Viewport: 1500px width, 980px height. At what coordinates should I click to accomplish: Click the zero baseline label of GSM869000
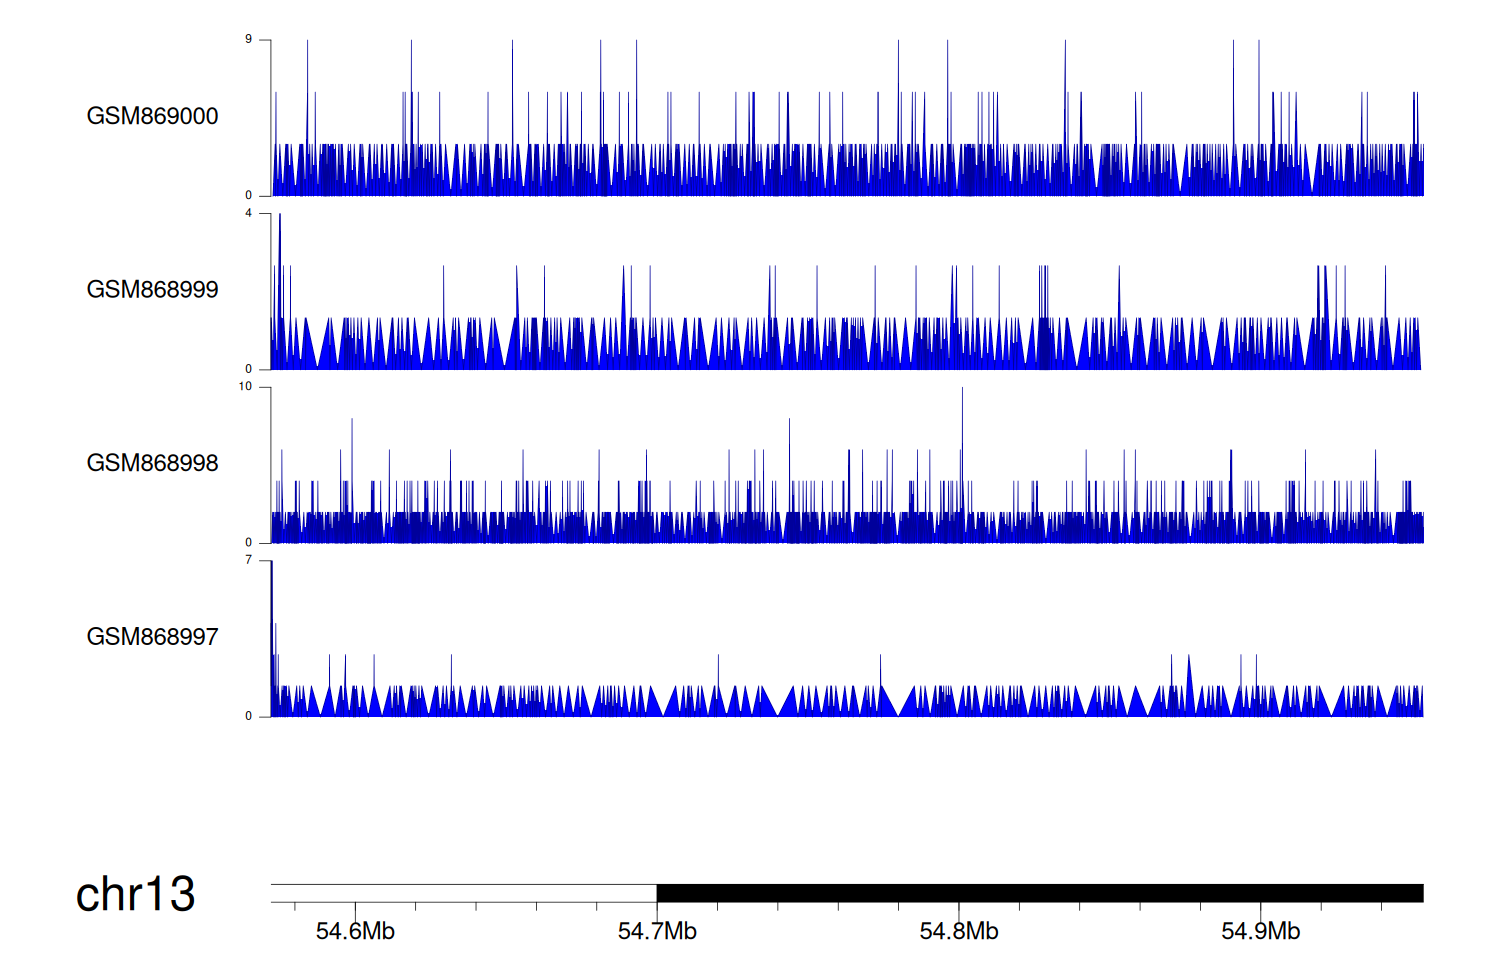(x=248, y=196)
